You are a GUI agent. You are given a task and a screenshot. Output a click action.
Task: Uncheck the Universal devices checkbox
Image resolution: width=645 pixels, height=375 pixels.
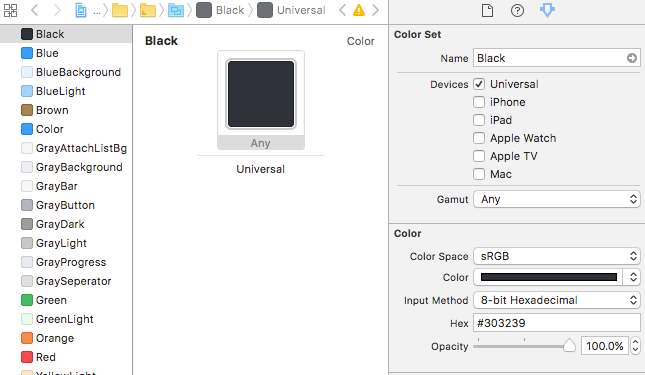point(479,84)
